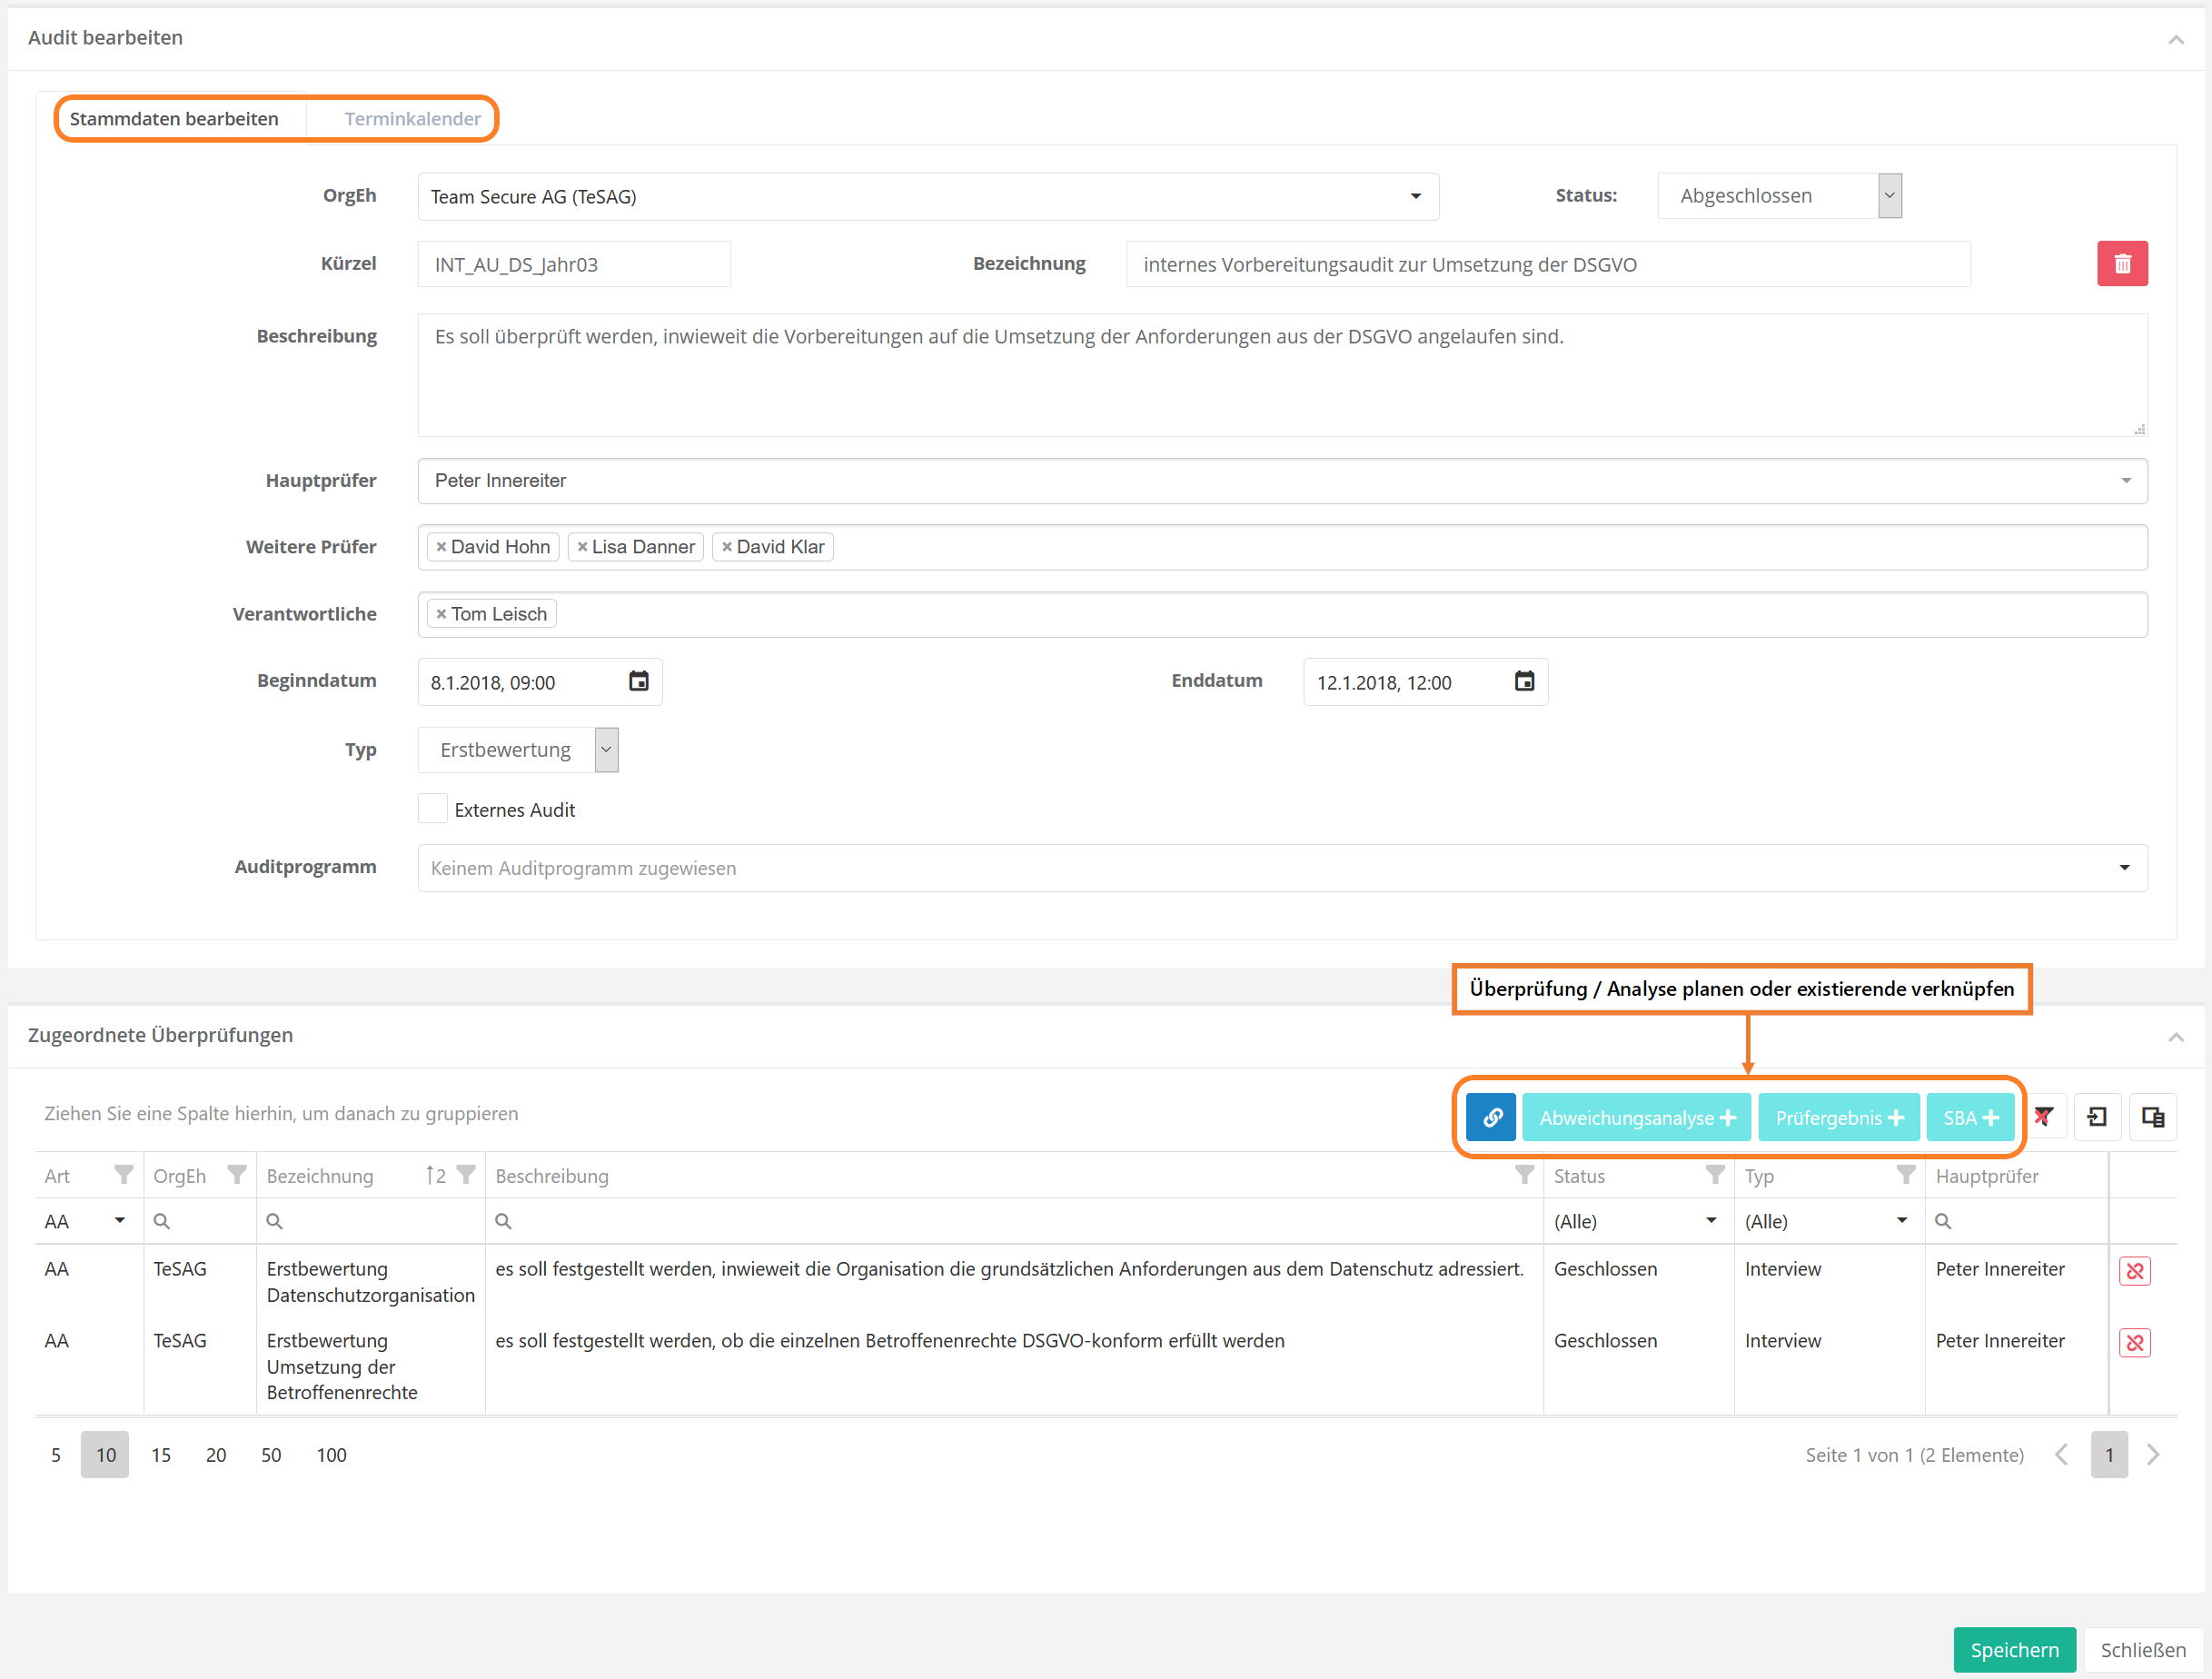This screenshot has width=2212, height=1679.
Task: Open the Typ dropdown showing Erstbewertung
Action: 518,750
